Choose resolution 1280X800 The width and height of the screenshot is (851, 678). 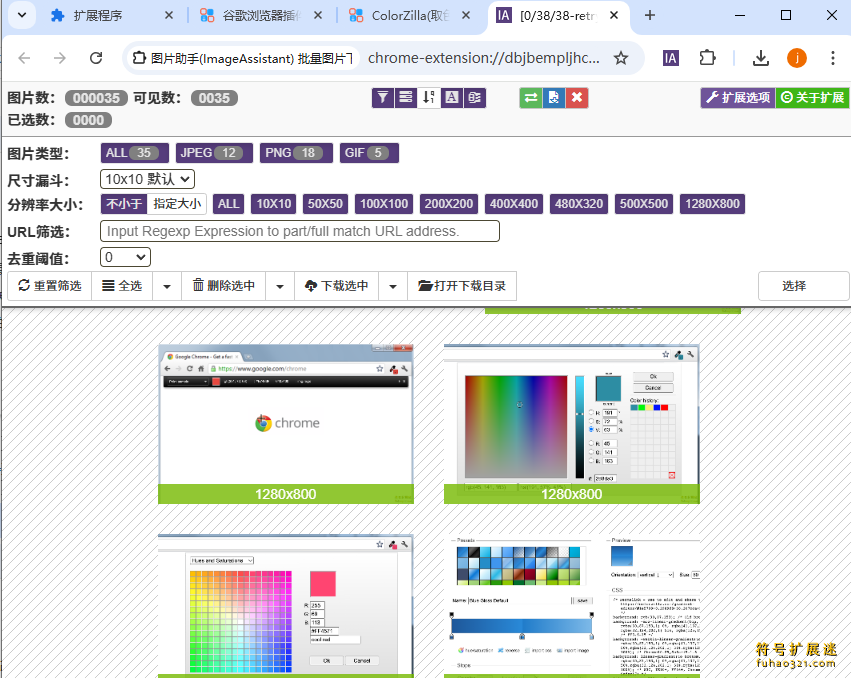coord(712,204)
